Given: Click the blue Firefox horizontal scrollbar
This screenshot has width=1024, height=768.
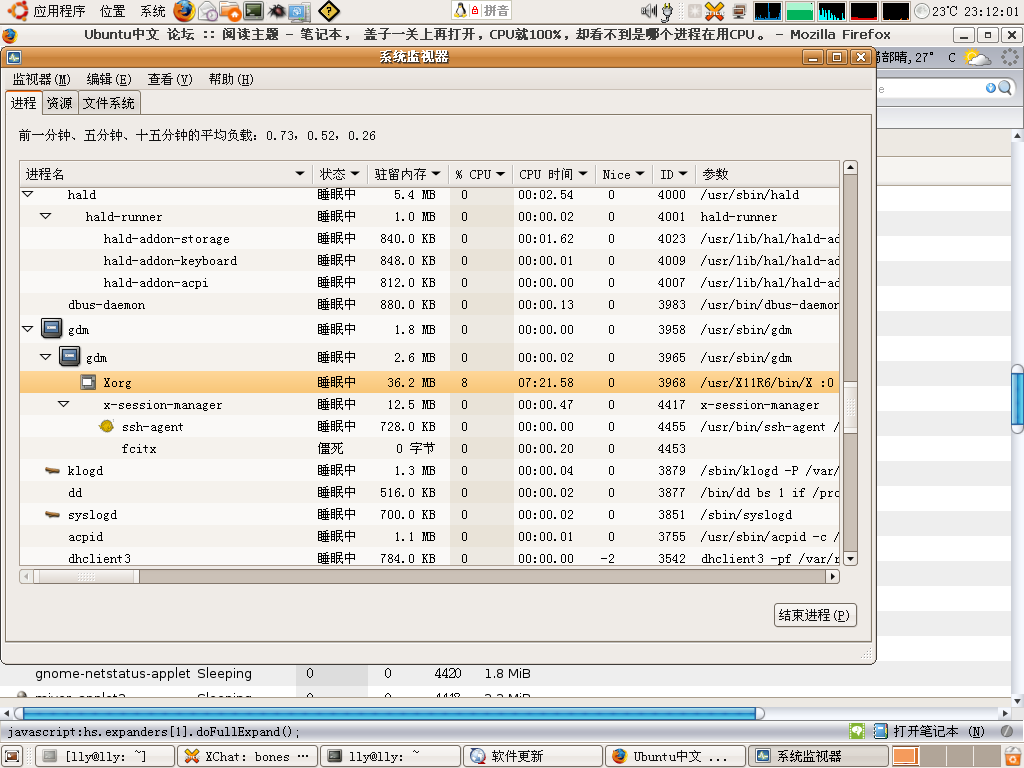Looking at the screenshot, I should pos(389,713).
